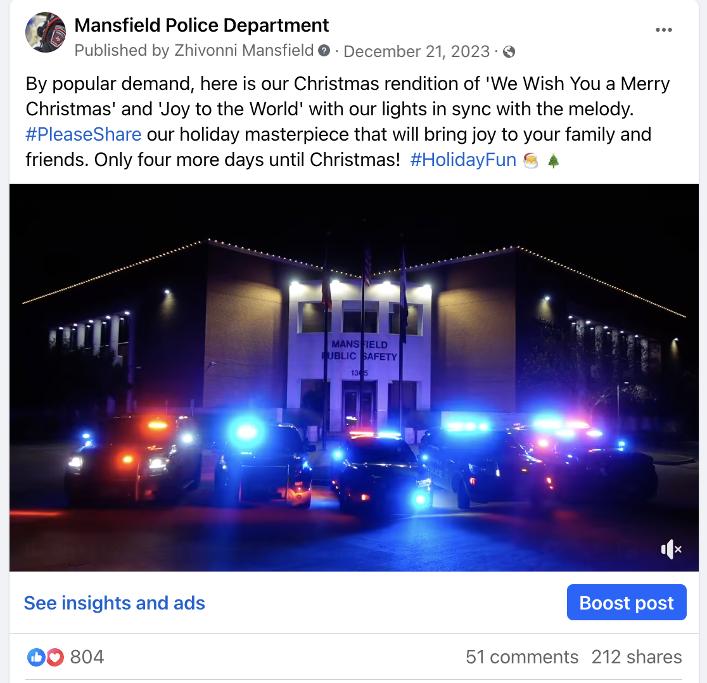Click the red Love heart reaction icon

(x=55, y=657)
